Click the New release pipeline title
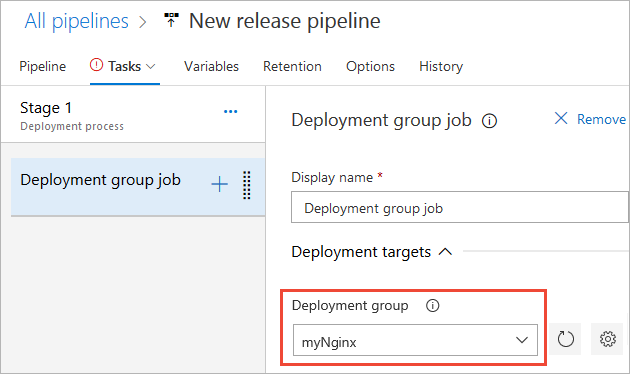This screenshot has width=630, height=374. pos(284,21)
